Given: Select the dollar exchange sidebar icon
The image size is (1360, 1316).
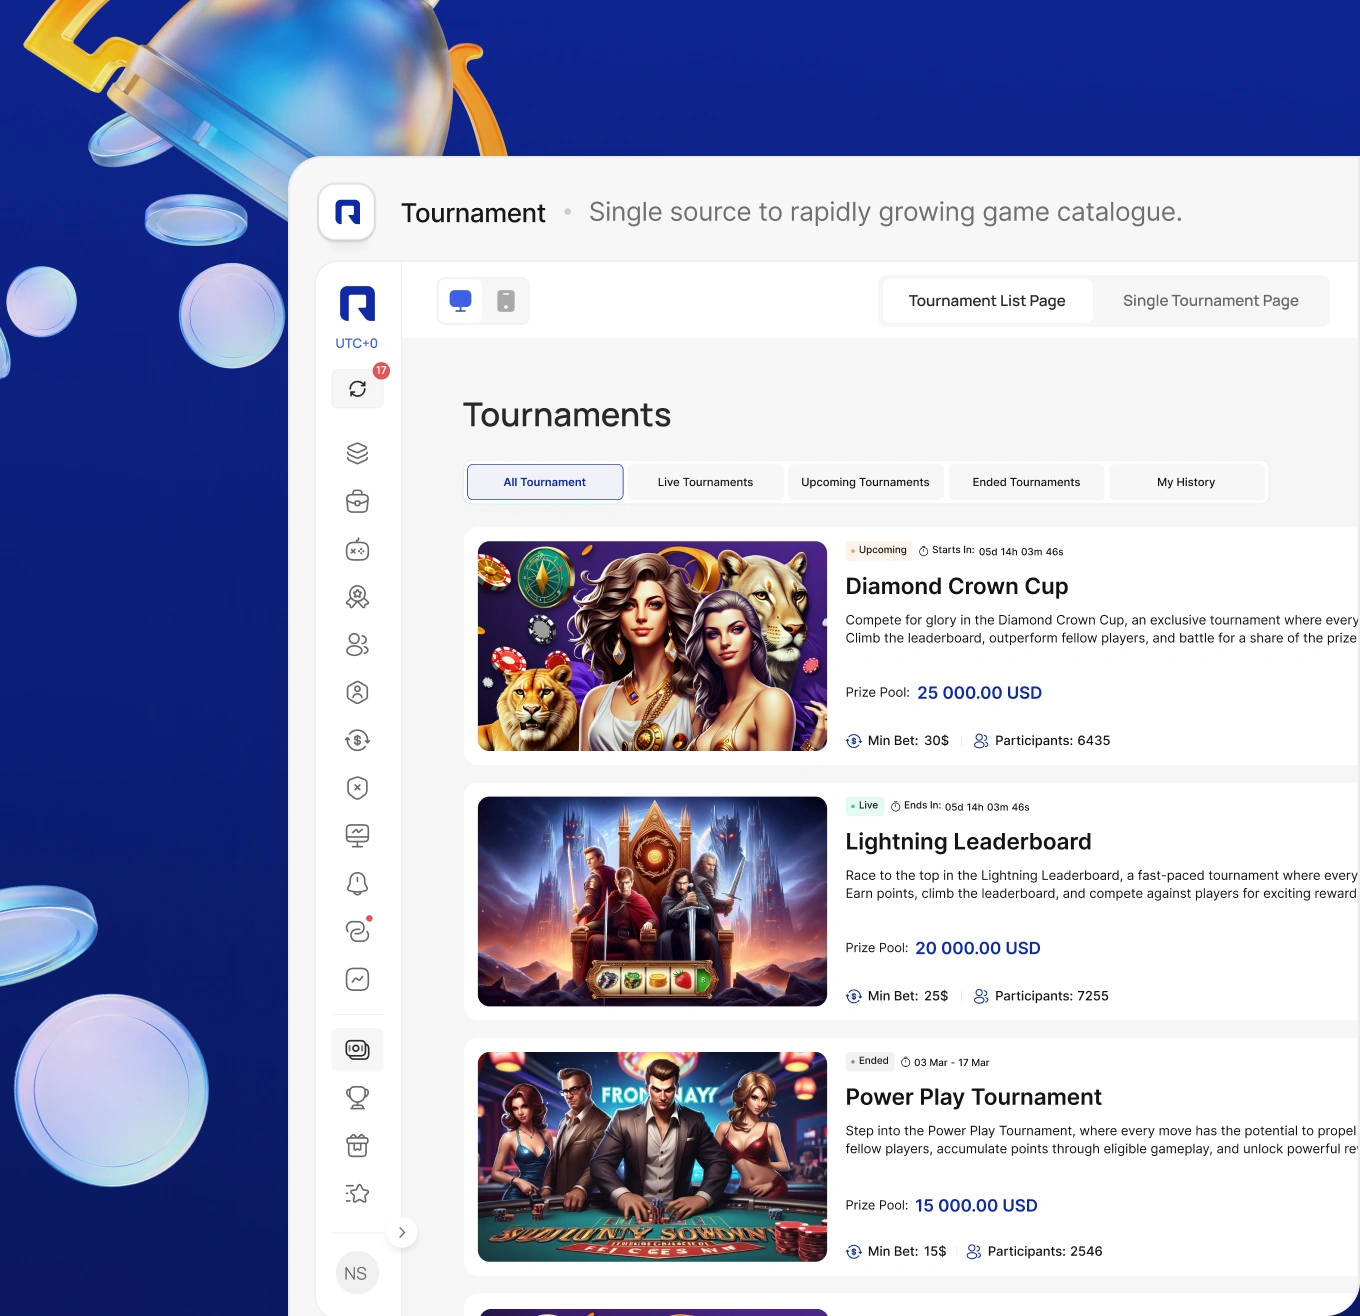Looking at the screenshot, I should (357, 740).
